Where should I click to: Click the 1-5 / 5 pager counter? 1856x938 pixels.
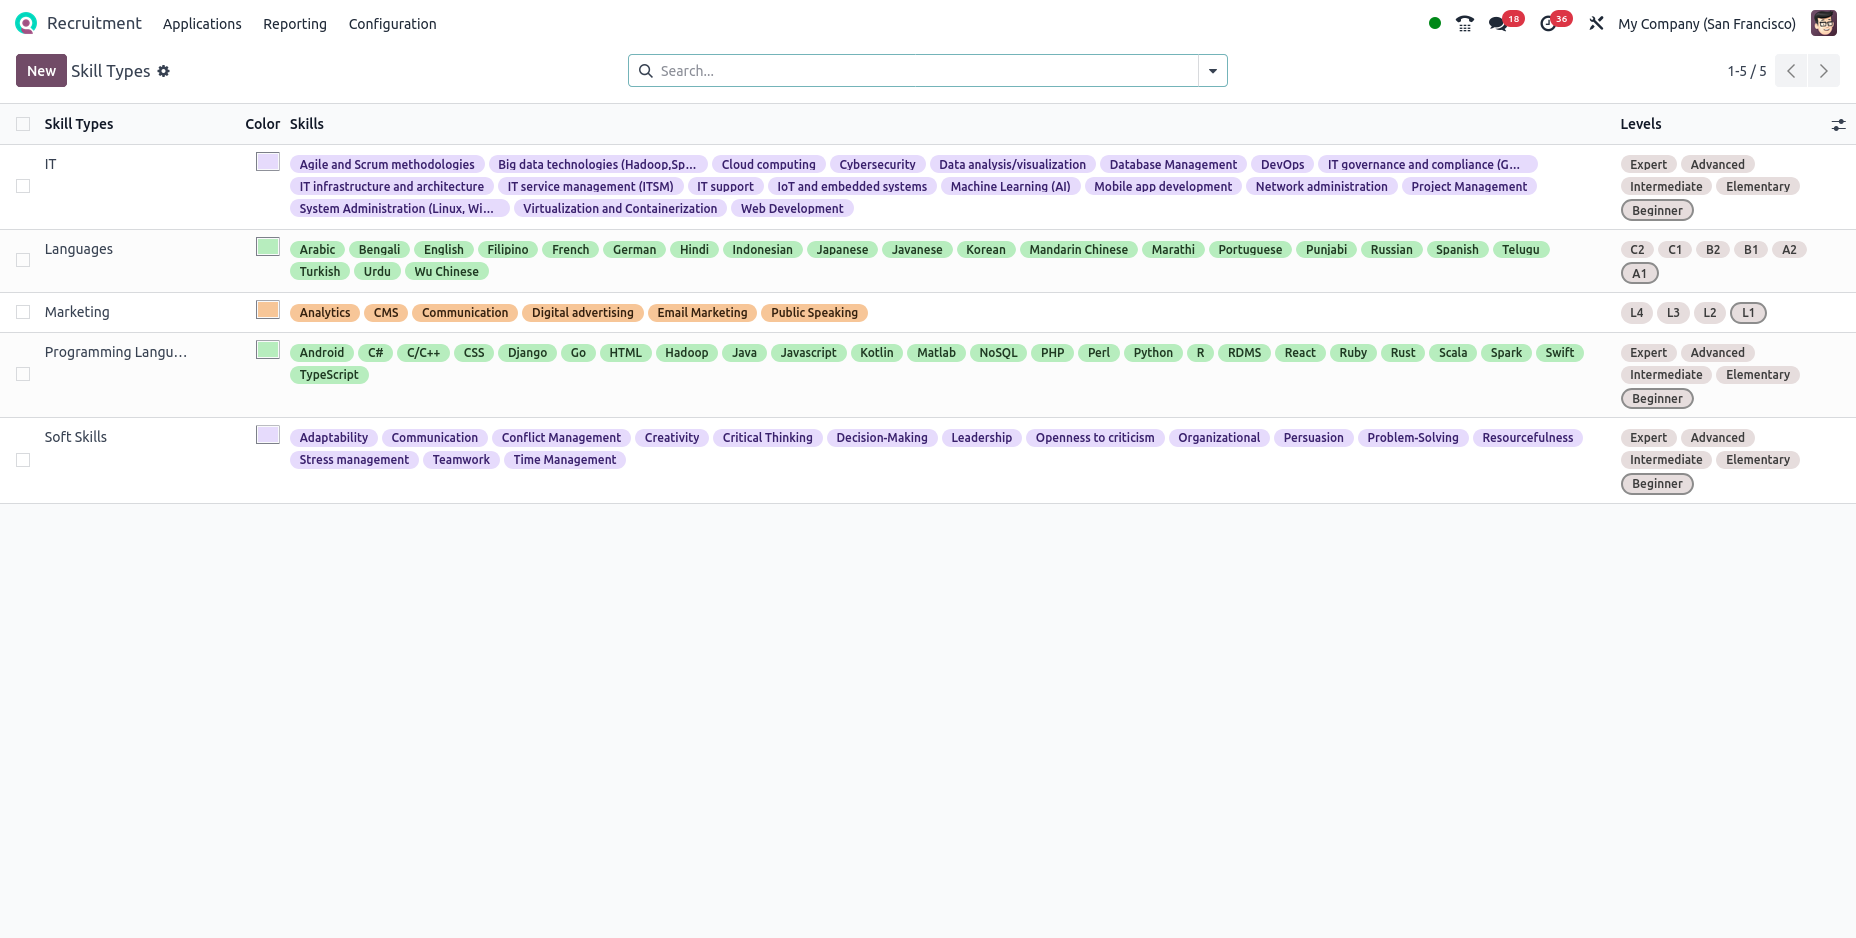coord(1747,71)
